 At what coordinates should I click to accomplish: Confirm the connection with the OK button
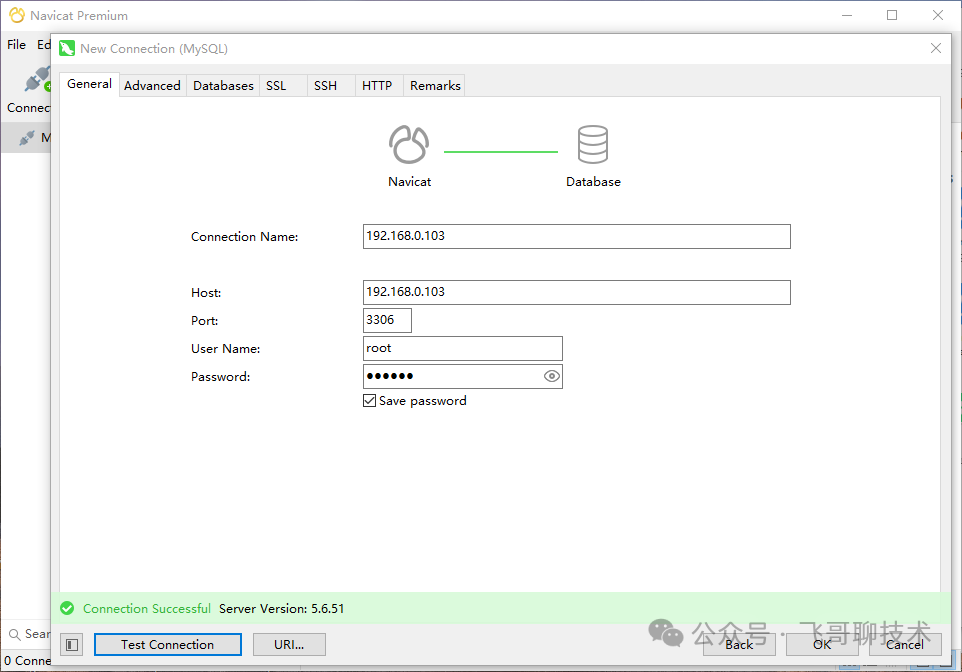[822, 644]
